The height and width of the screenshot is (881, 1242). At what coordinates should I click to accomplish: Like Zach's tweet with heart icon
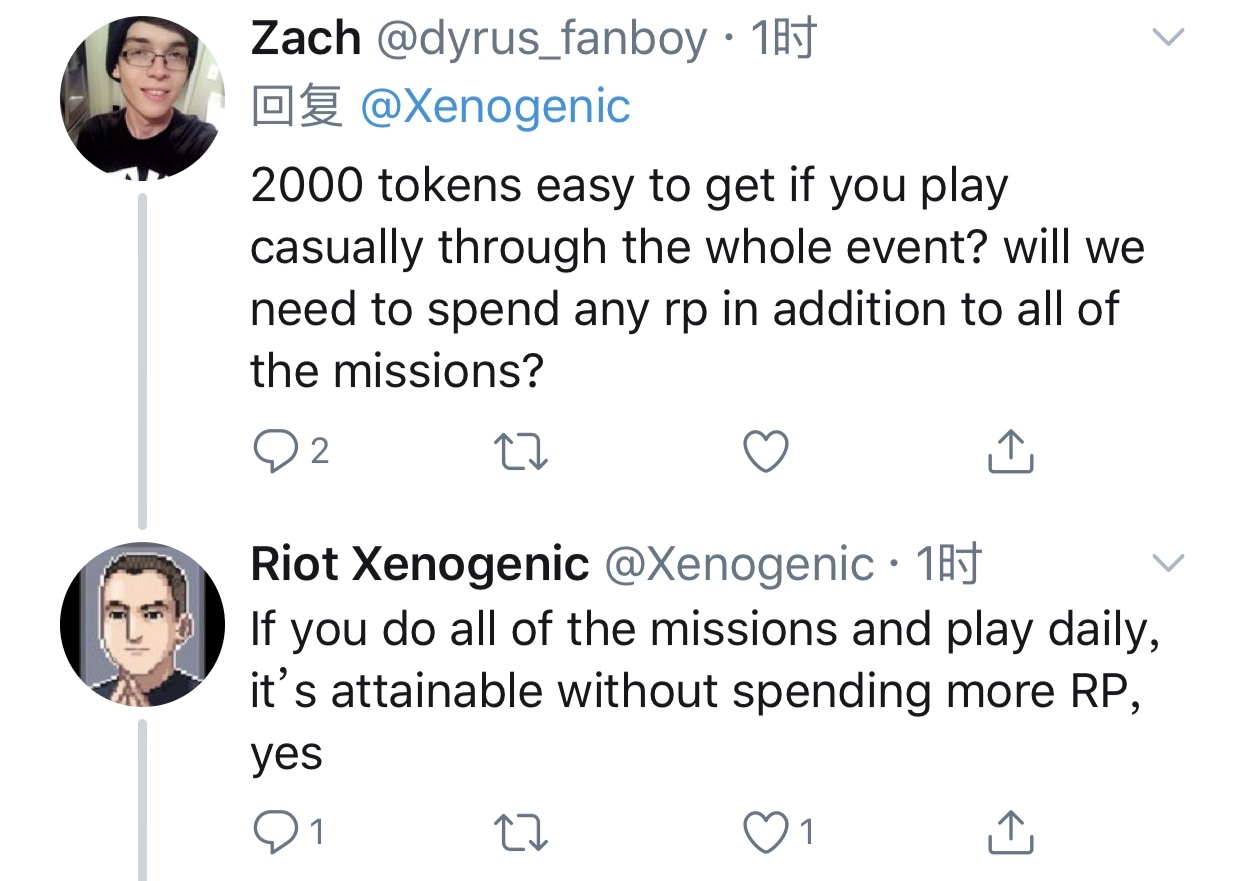pos(767,453)
